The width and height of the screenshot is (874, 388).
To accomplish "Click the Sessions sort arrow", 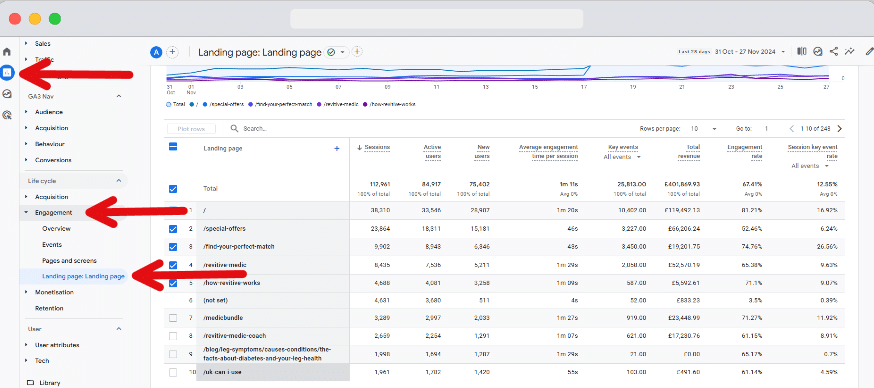I will (360, 148).
